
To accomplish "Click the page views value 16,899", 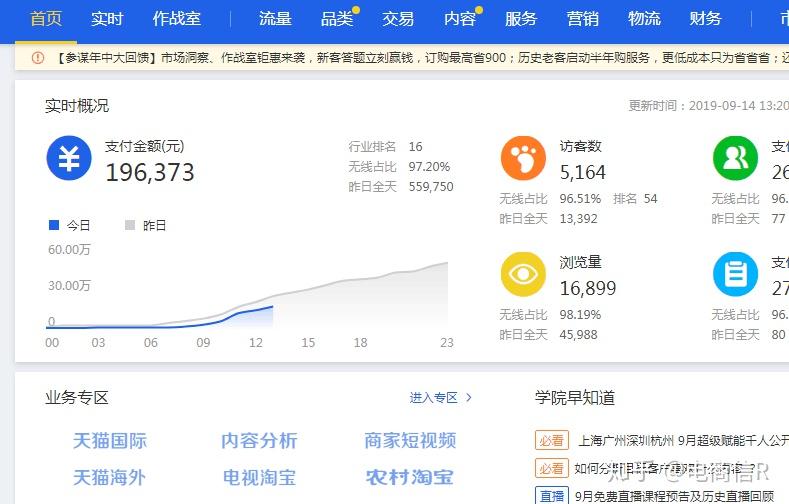I will [588, 288].
